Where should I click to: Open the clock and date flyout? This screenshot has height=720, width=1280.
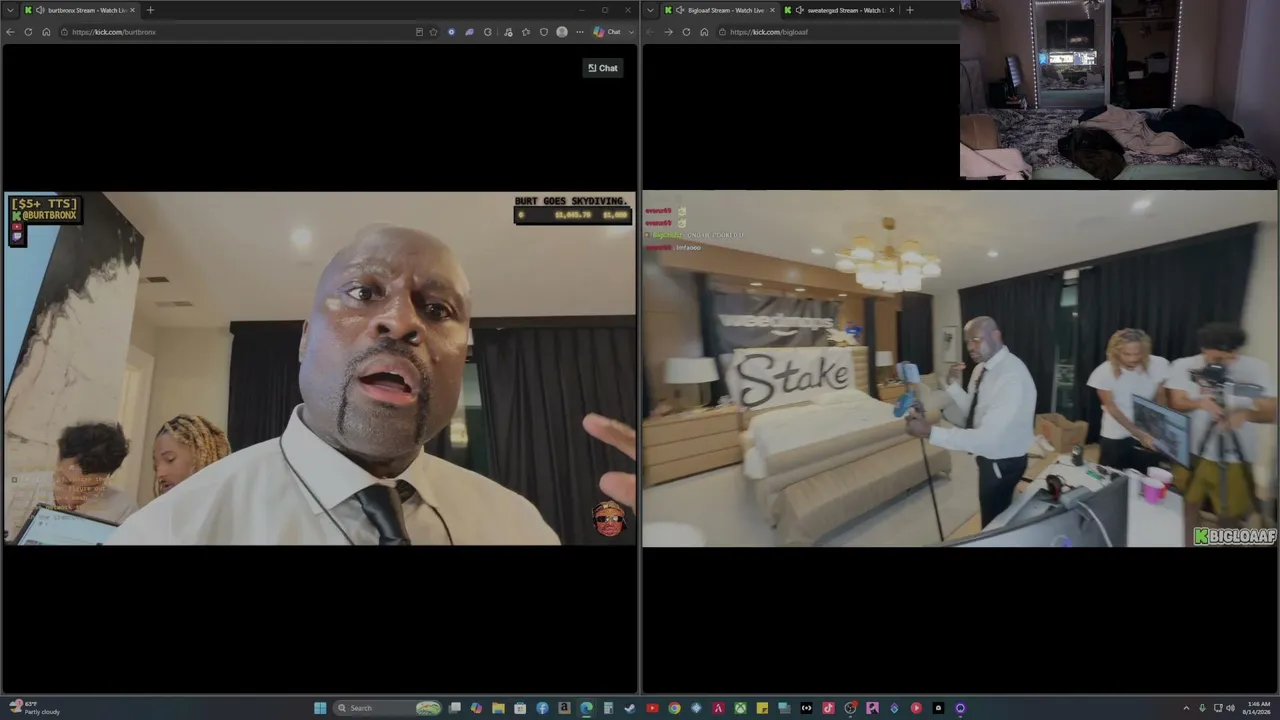pos(1258,708)
